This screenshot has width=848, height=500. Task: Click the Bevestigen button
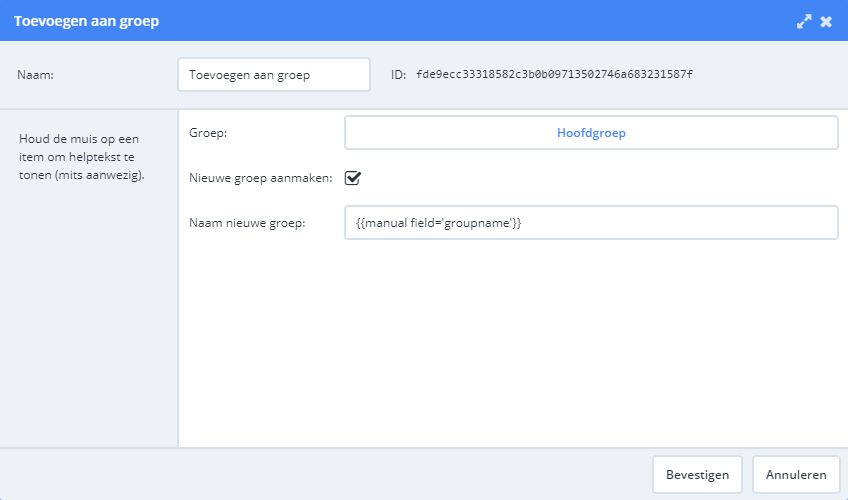click(697, 475)
